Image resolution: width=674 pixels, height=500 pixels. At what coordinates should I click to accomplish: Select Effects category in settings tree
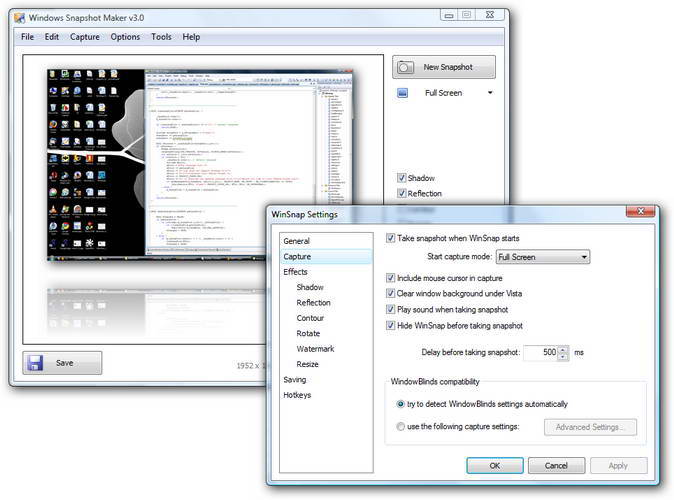point(295,272)
